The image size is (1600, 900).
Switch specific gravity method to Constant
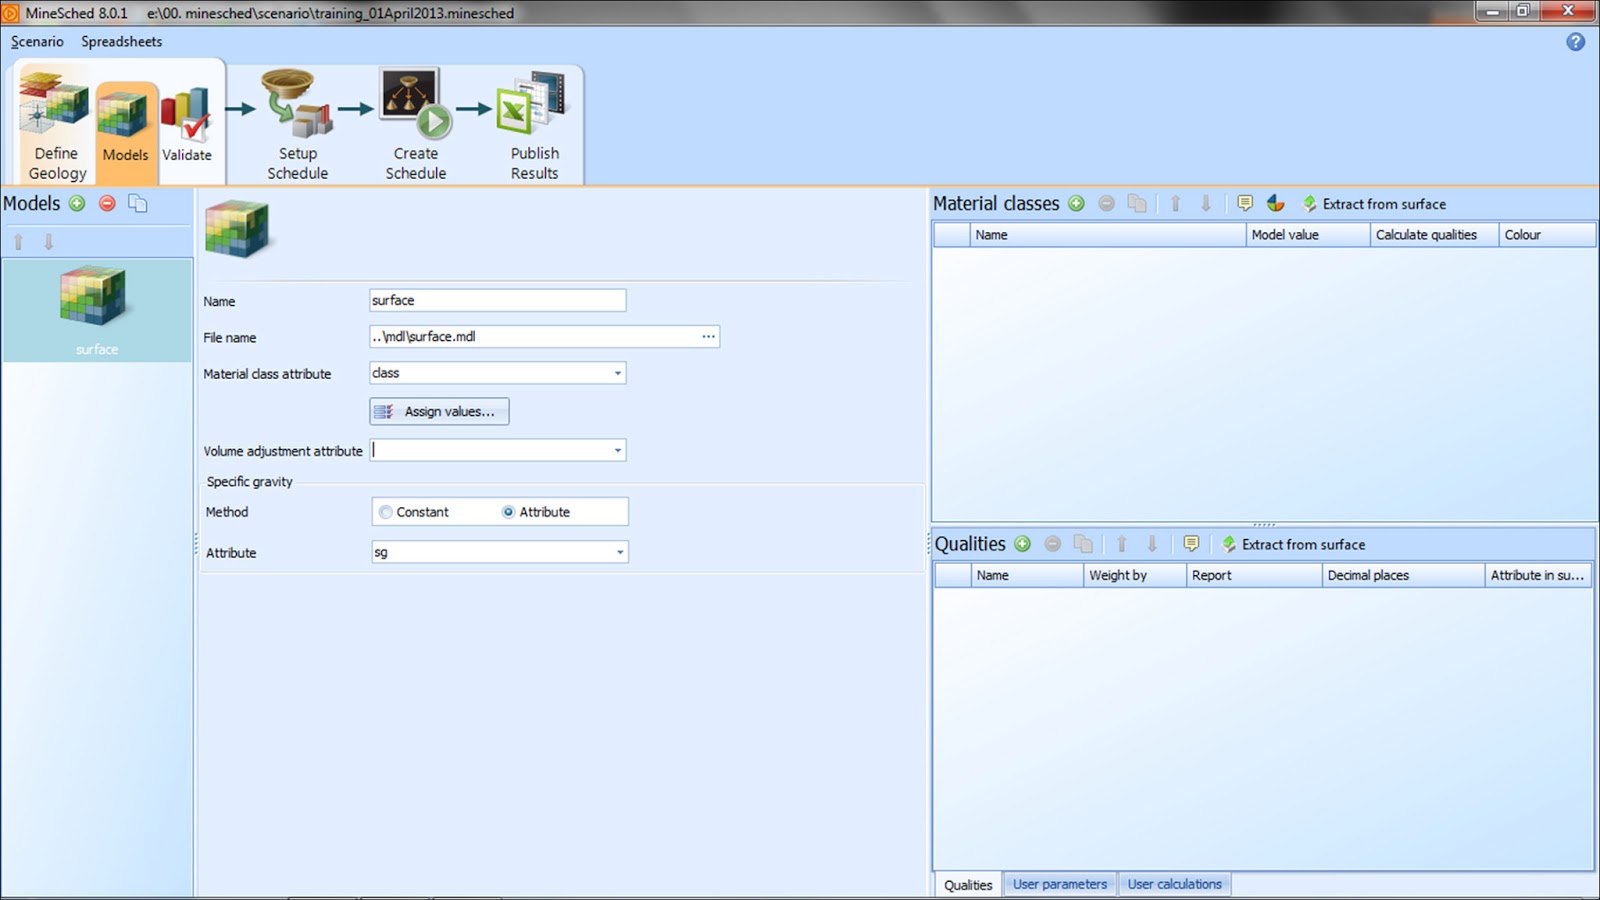pos(385,511)
